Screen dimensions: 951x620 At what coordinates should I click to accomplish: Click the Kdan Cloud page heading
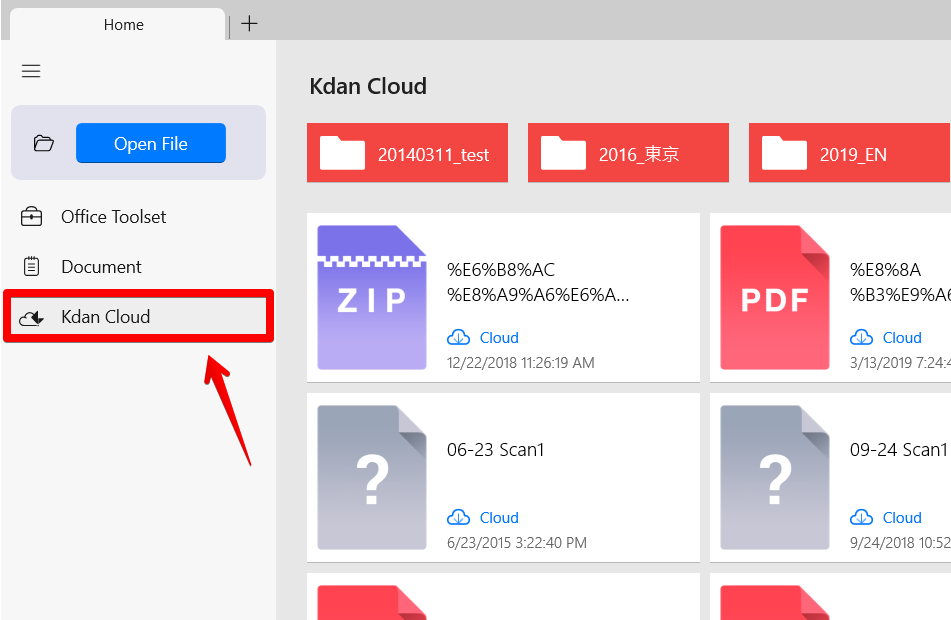coord(368,86)
